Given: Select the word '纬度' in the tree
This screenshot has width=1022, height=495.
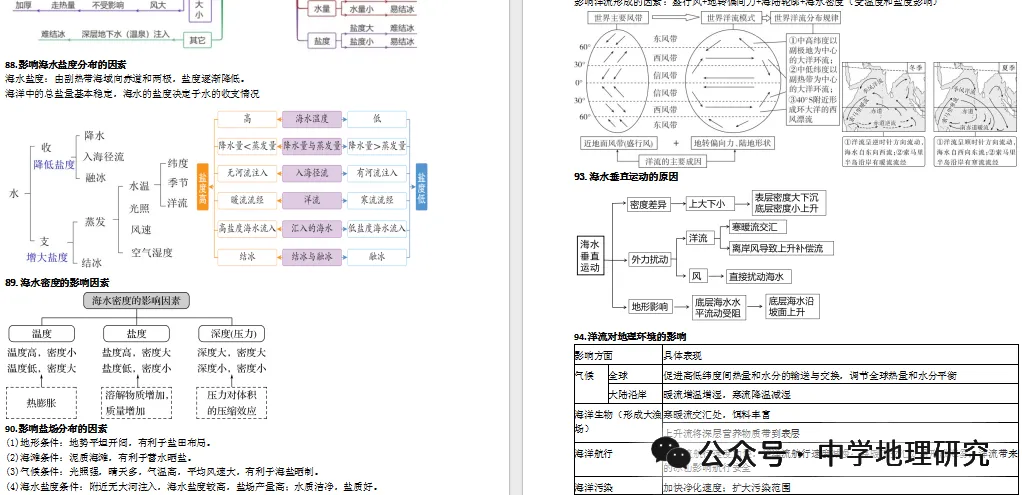Looking at the screenshot, I should pos(178,163).
